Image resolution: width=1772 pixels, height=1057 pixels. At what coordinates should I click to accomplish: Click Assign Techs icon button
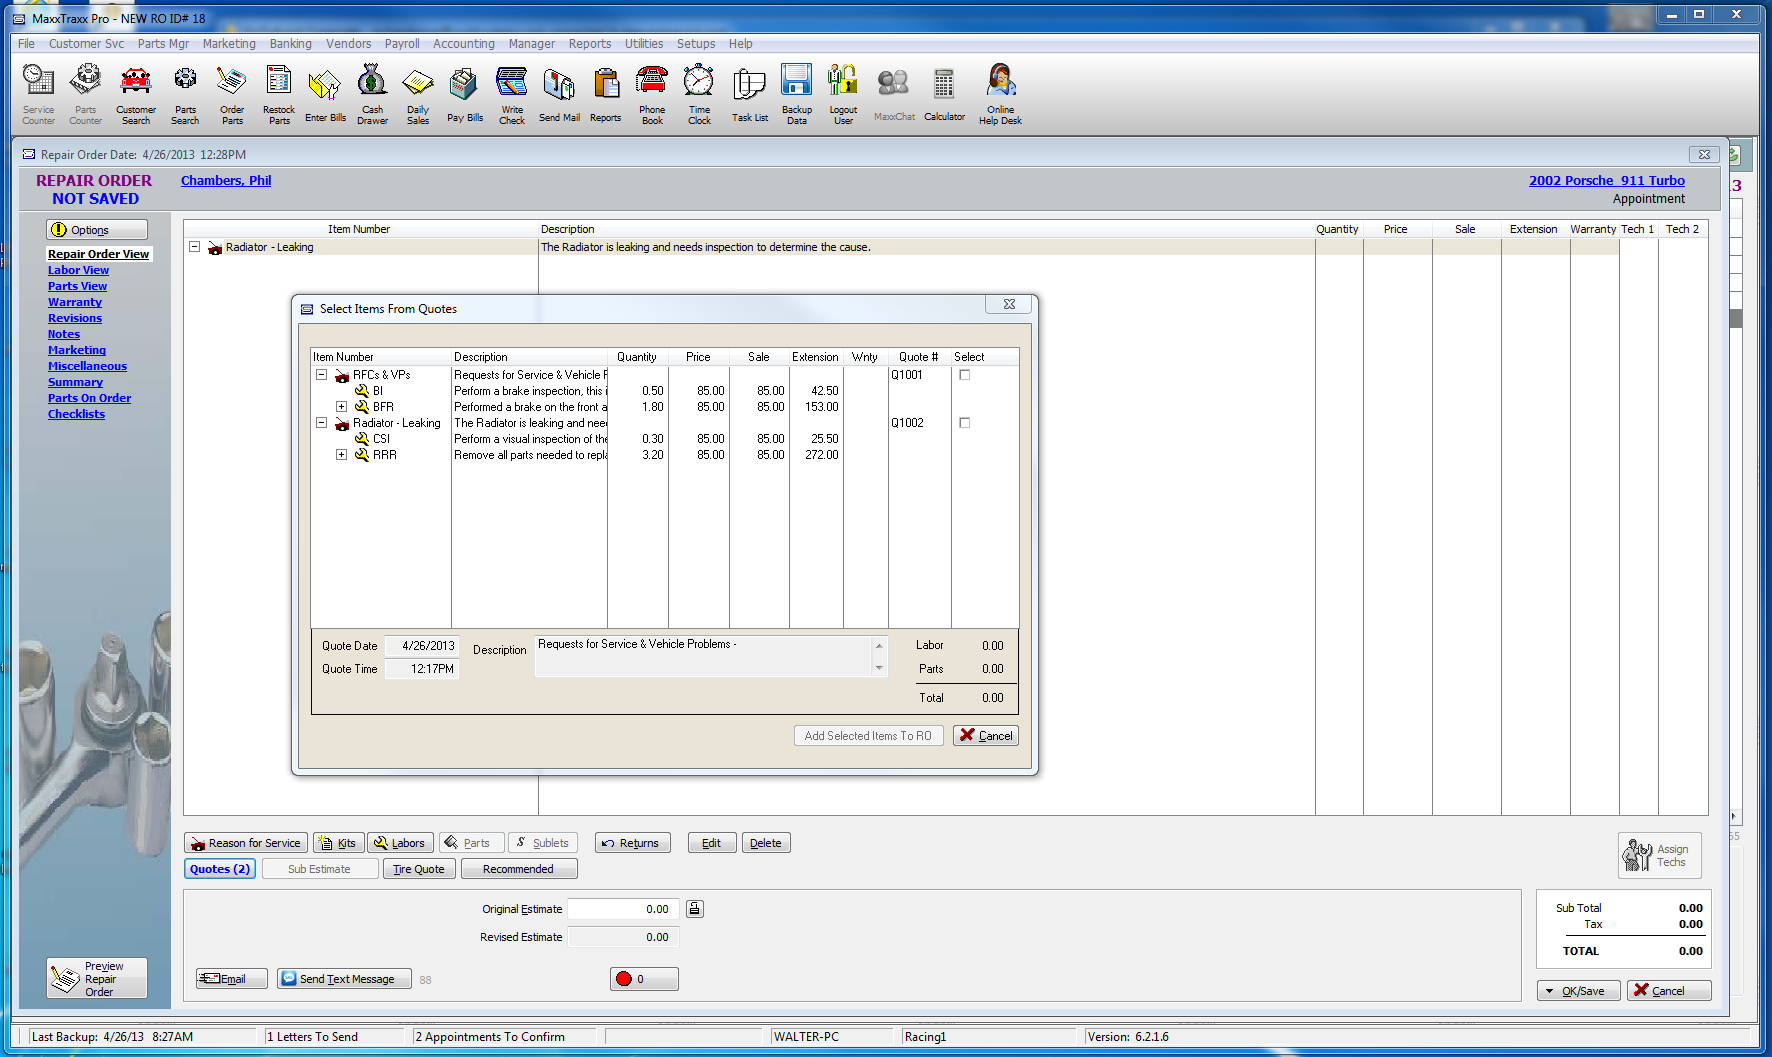1659,855
